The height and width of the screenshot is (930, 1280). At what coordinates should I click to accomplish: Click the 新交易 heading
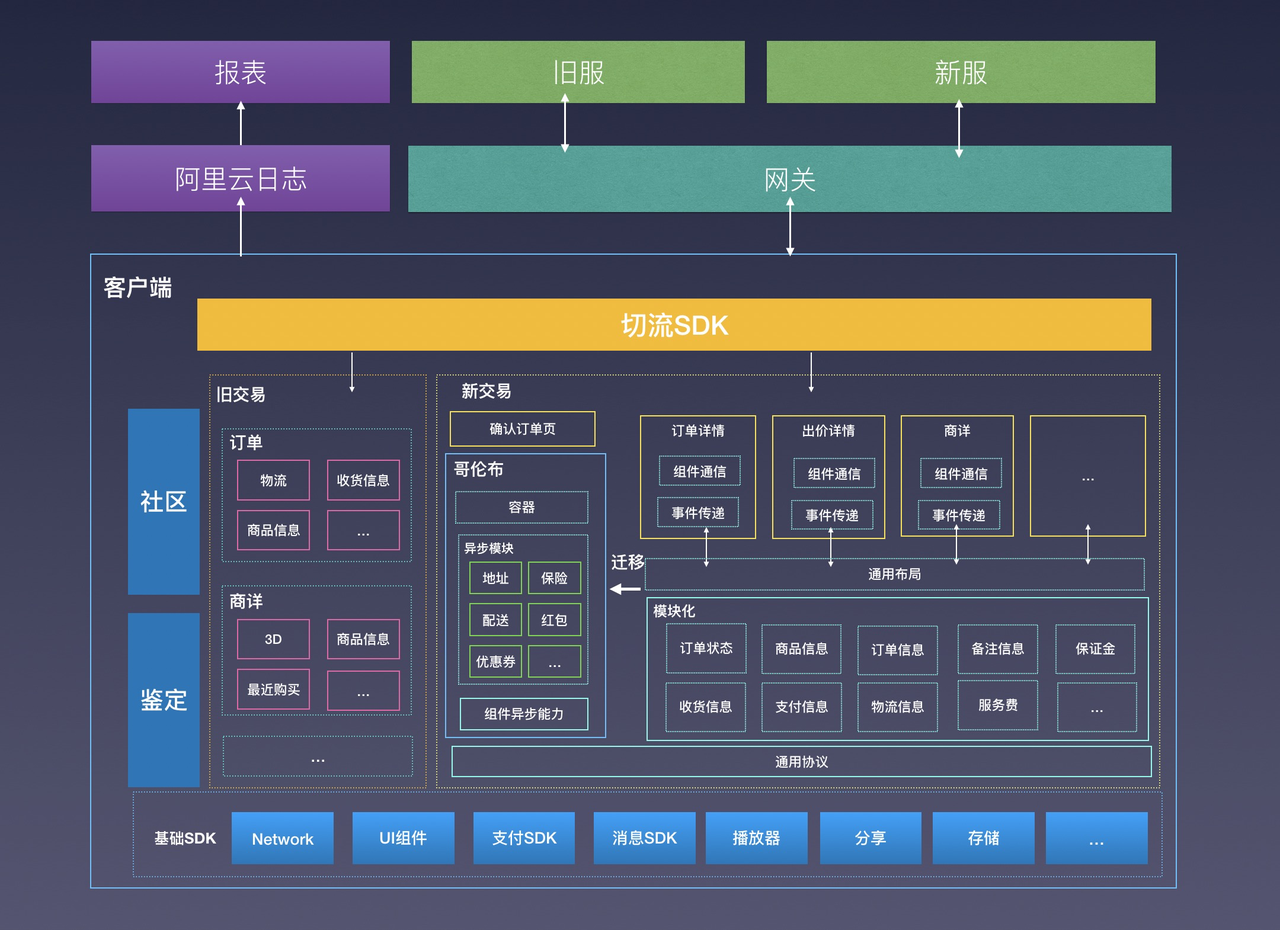pyautogui.click(x=486, y=391)
